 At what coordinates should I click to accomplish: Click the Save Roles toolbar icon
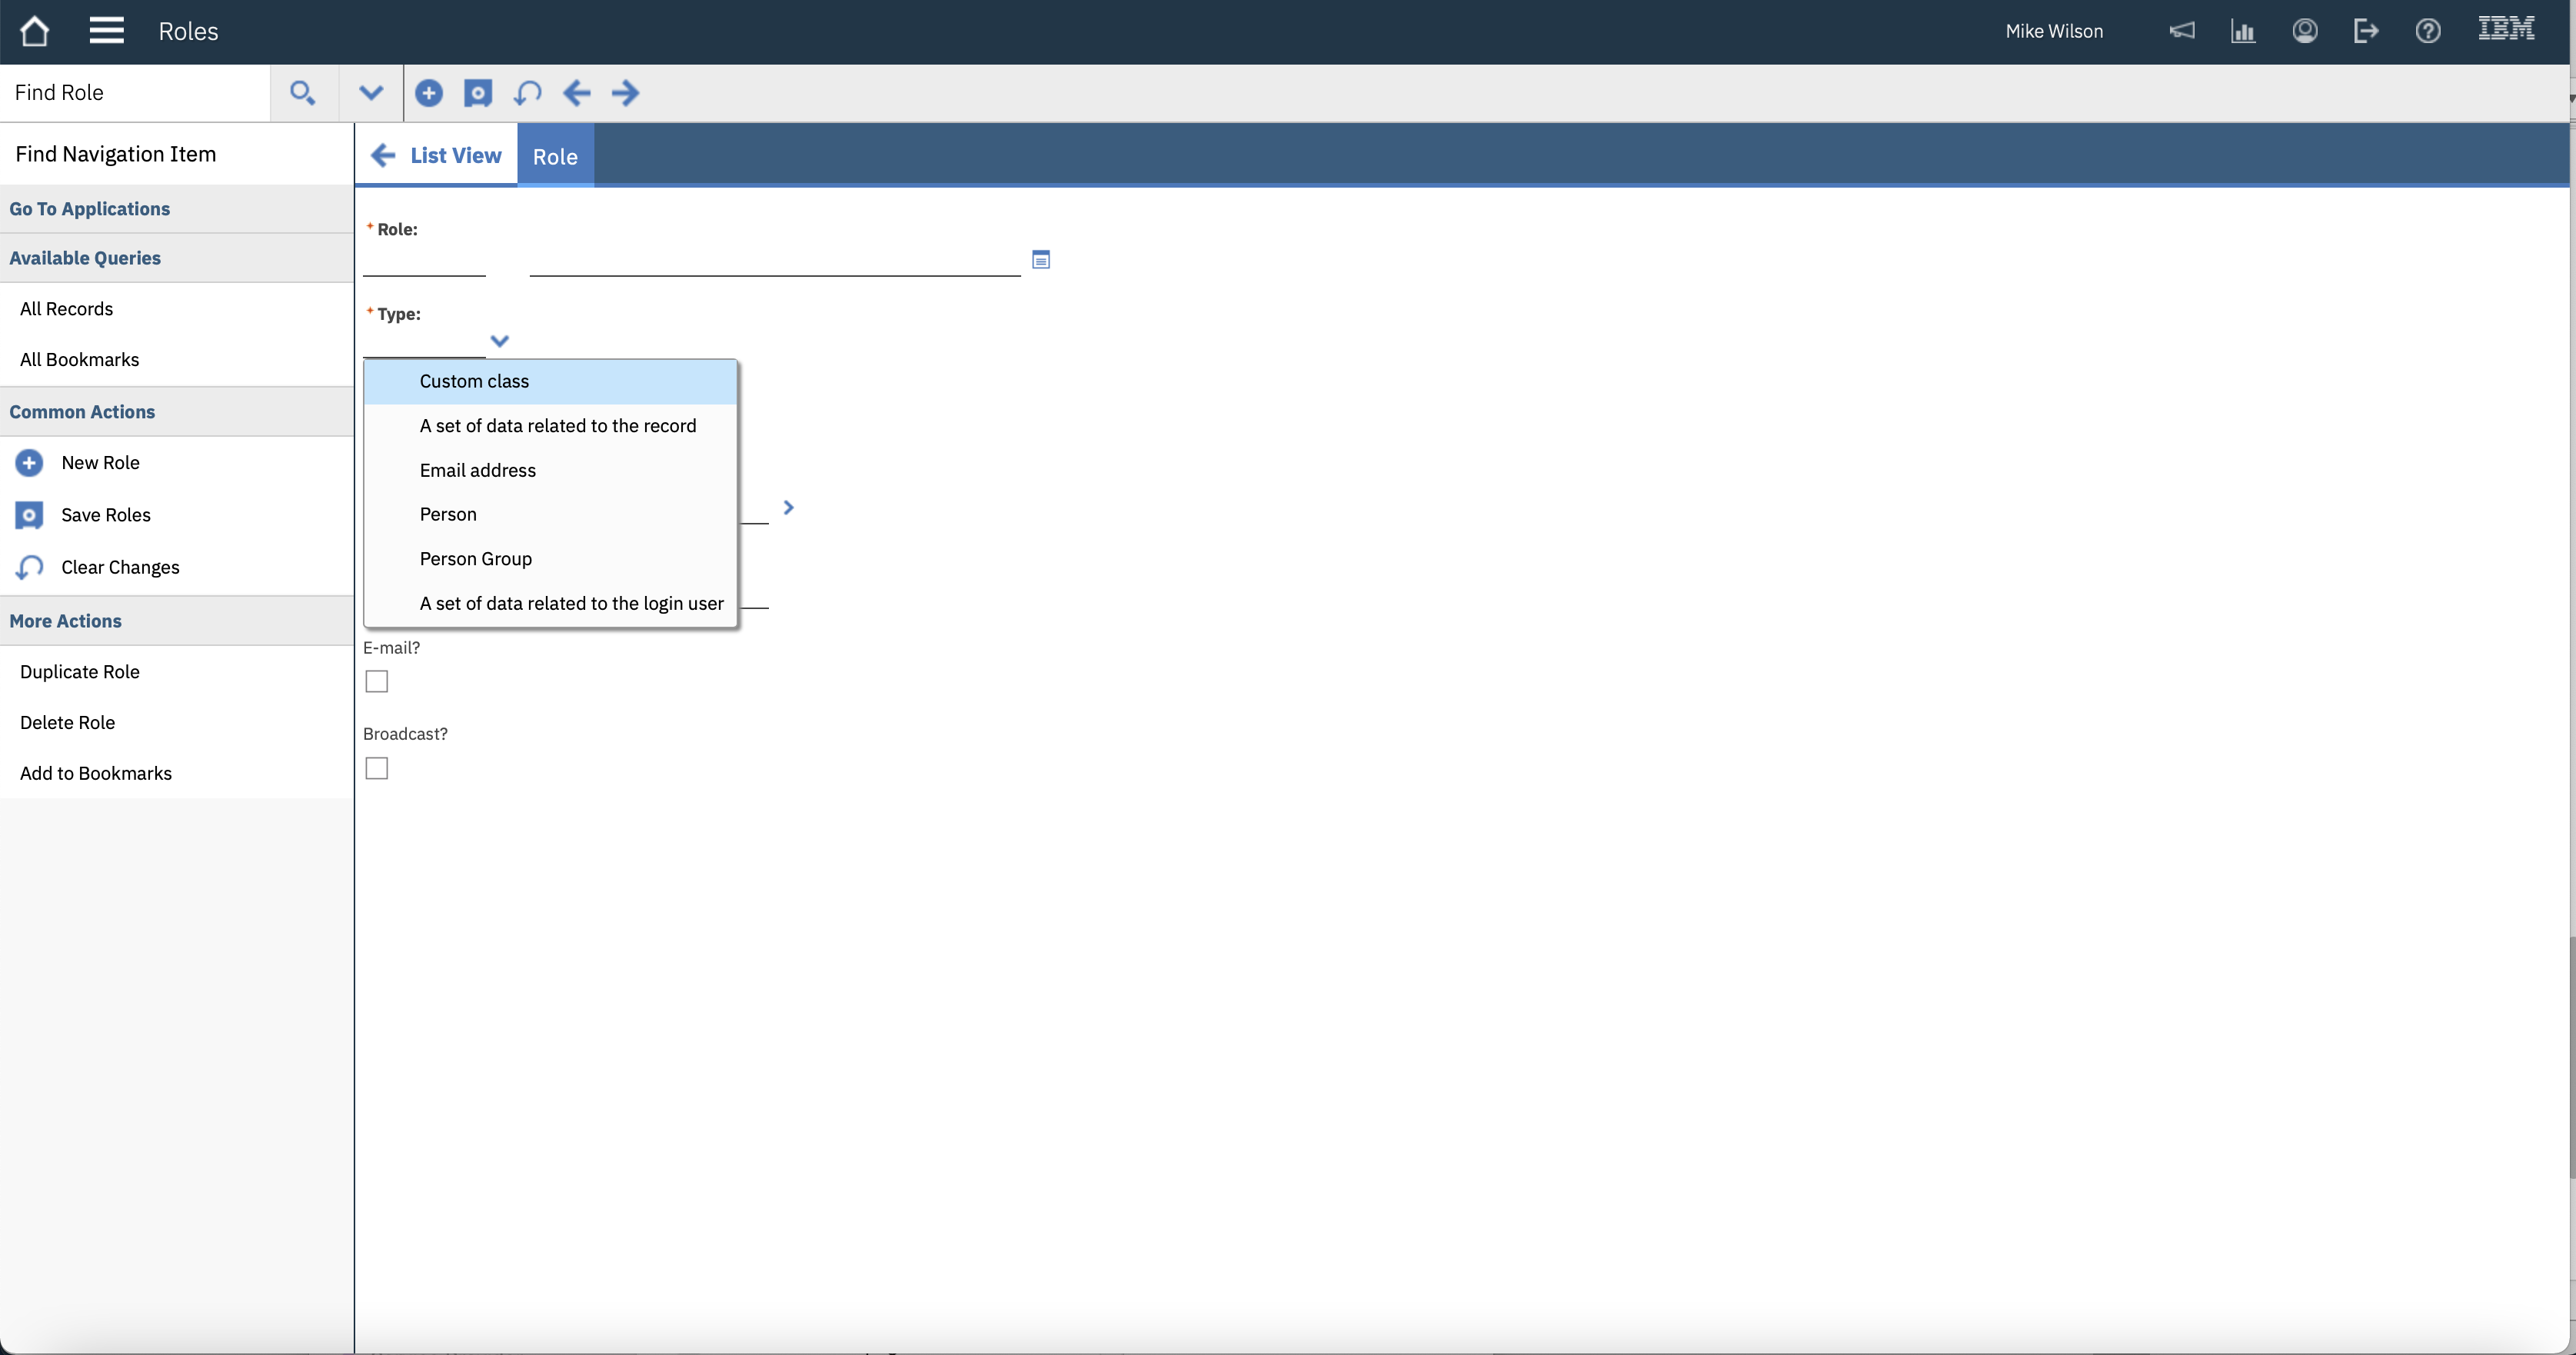coord(478,93)
